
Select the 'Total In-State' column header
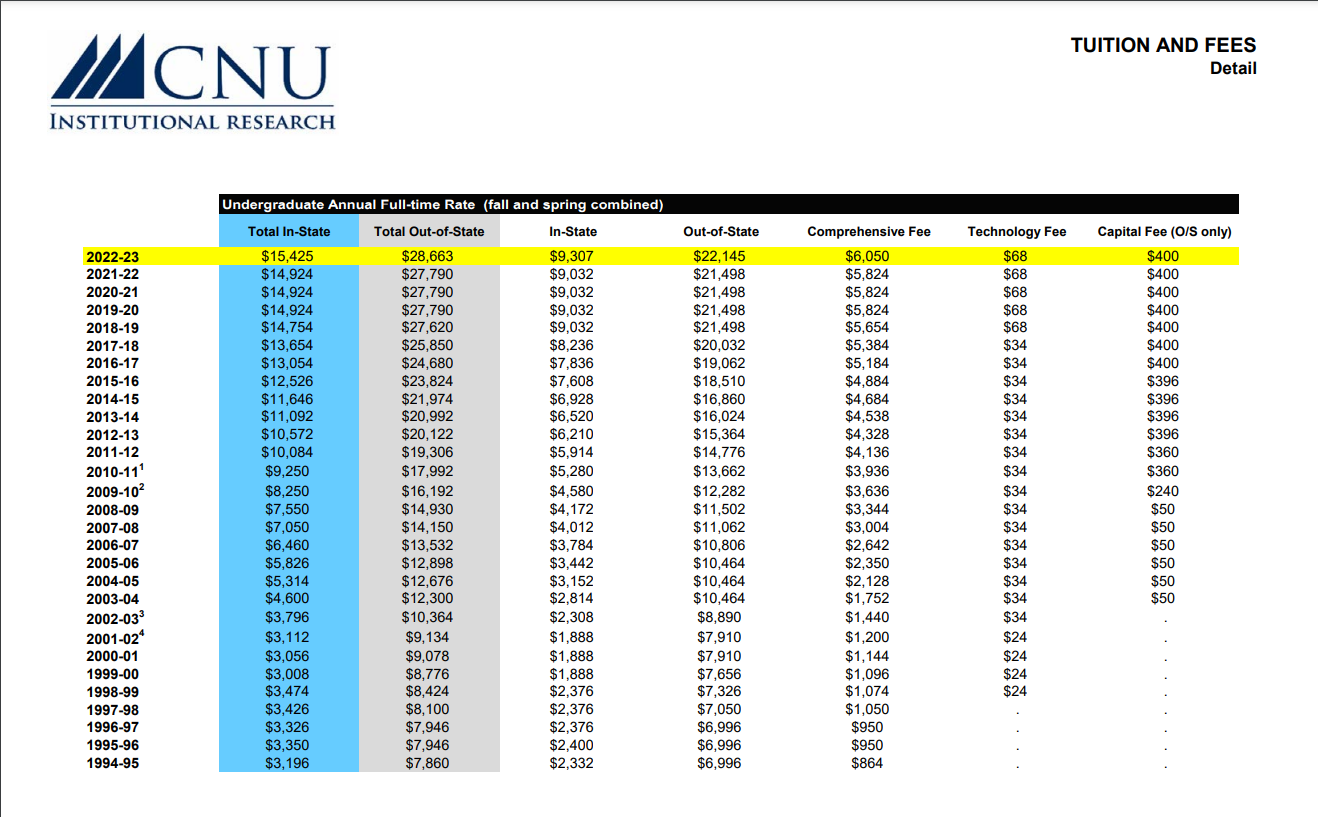[x=289, y=232]
